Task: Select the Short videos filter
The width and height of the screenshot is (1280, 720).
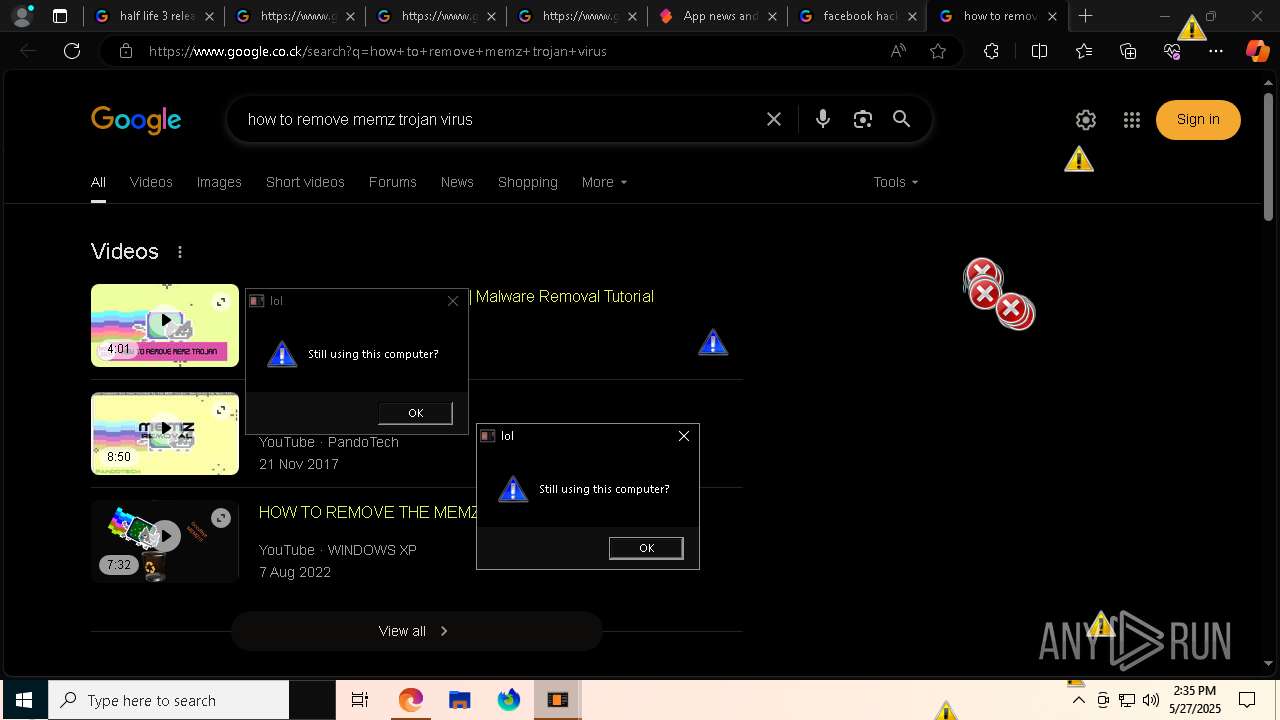Action: point(305,182)
